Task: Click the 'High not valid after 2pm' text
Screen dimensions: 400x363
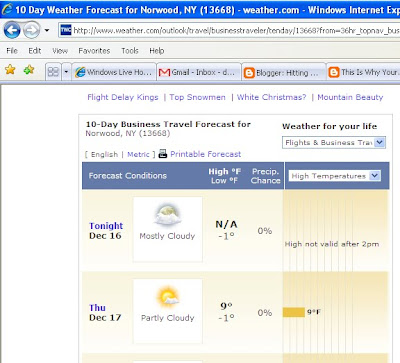Action: point(332,244)
